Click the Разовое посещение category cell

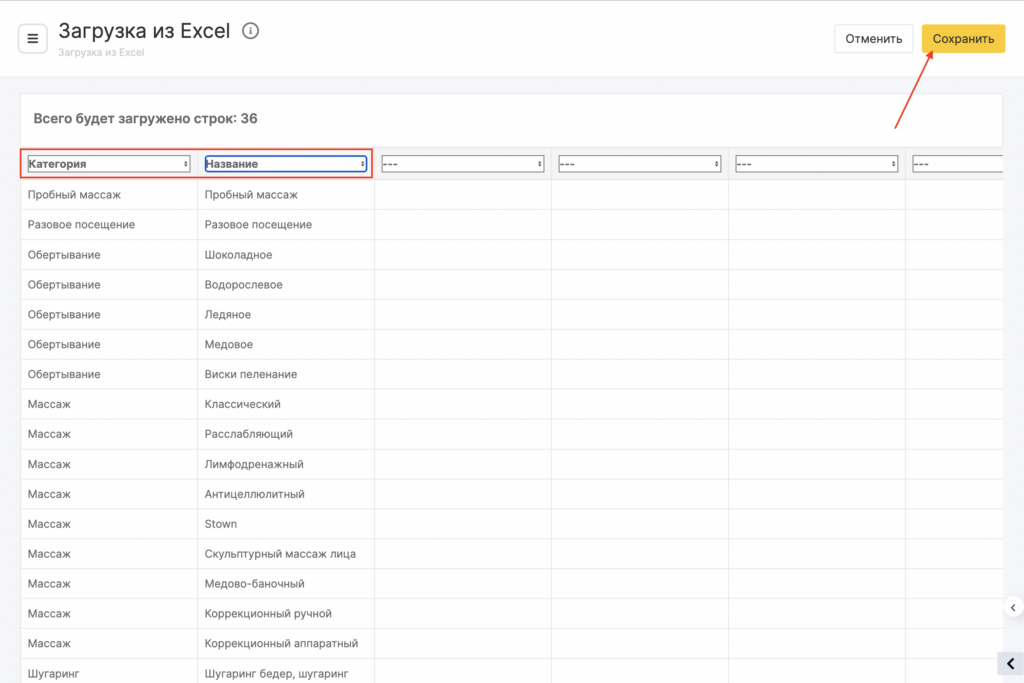(x=81, y=225)
